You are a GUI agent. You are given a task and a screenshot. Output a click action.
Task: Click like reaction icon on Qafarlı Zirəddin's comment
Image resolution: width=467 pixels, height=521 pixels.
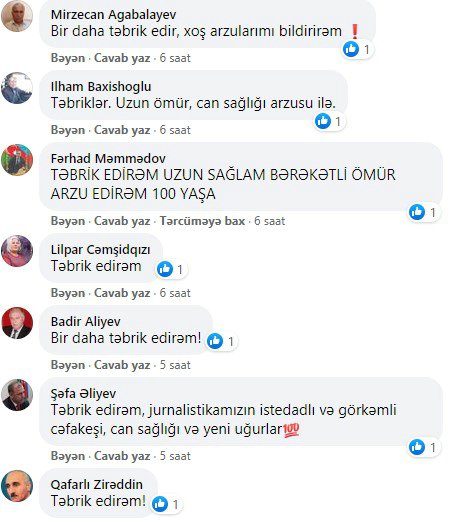160,504
